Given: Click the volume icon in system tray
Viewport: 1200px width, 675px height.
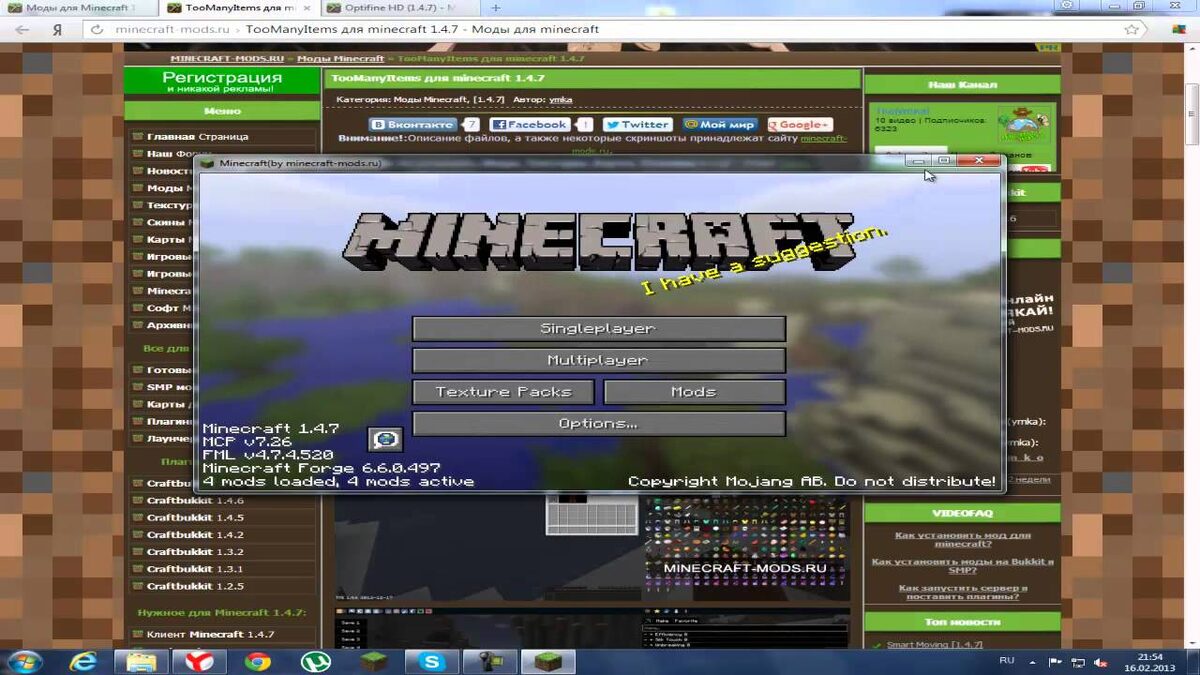Looking at the screenshot, I should (1102, 661).
